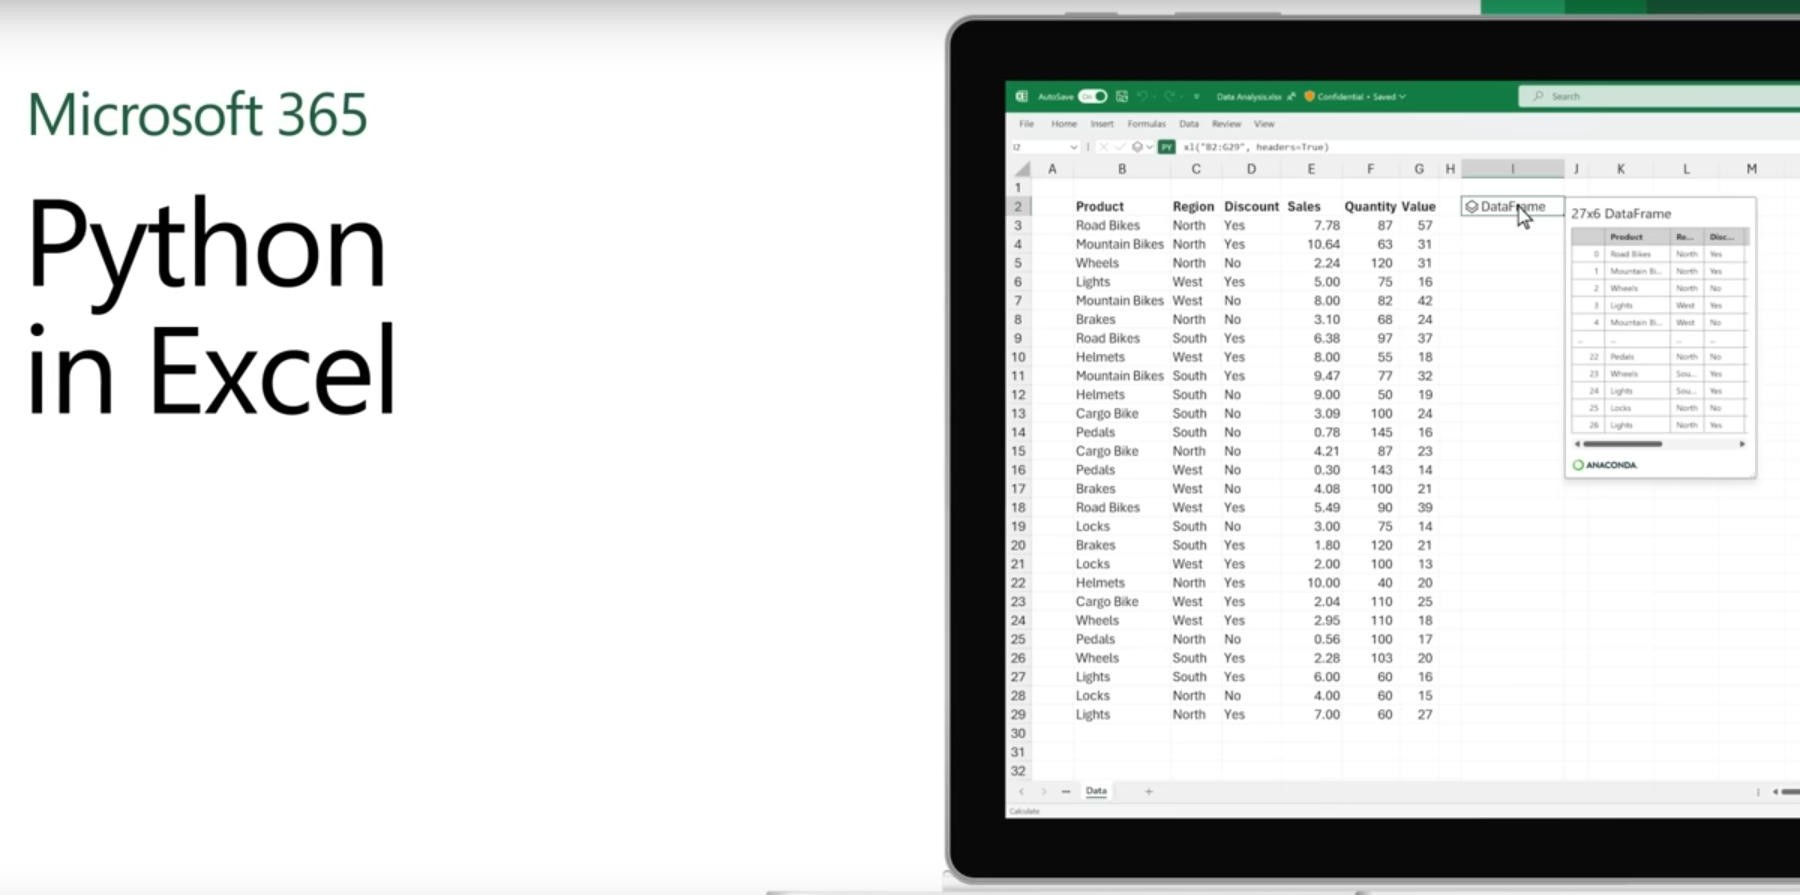
Task: Expand the Name Box dropdown arrow
Action: [1073, 147]
